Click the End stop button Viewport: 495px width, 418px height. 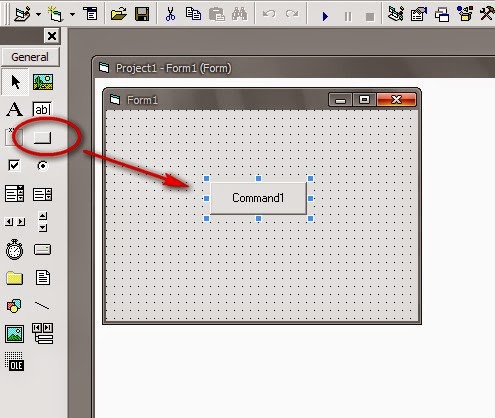point(370,16)
